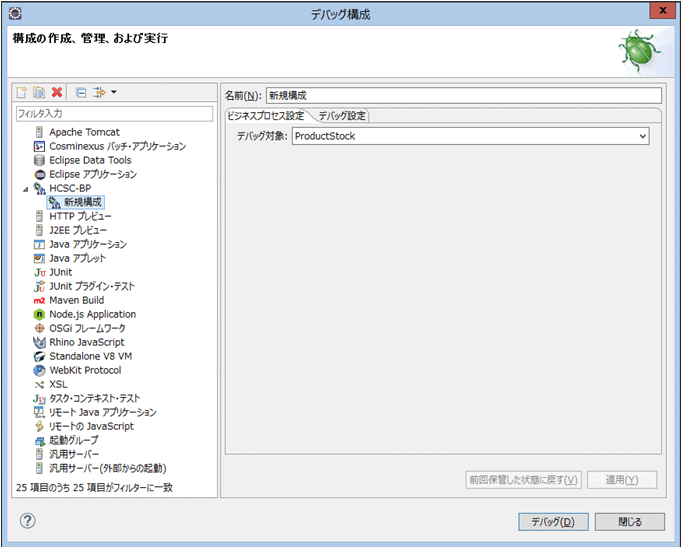The image size is (682, 548).
Task: Select the XSL tree label
Action: click(58, 384)
